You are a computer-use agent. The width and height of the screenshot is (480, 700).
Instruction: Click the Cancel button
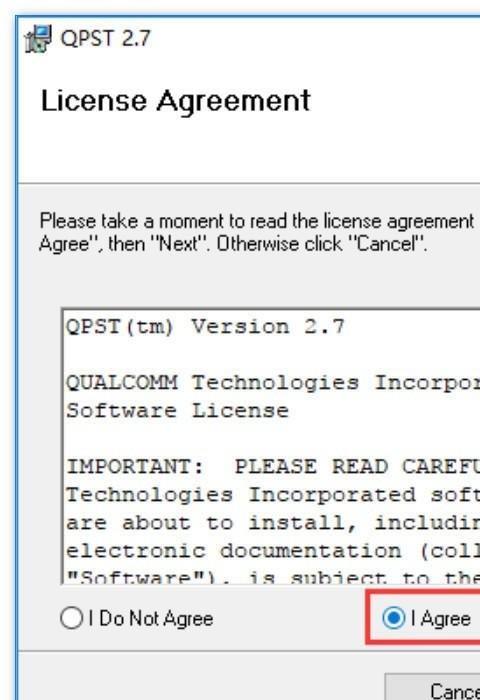pyautogui.click(x=455, y=691)
